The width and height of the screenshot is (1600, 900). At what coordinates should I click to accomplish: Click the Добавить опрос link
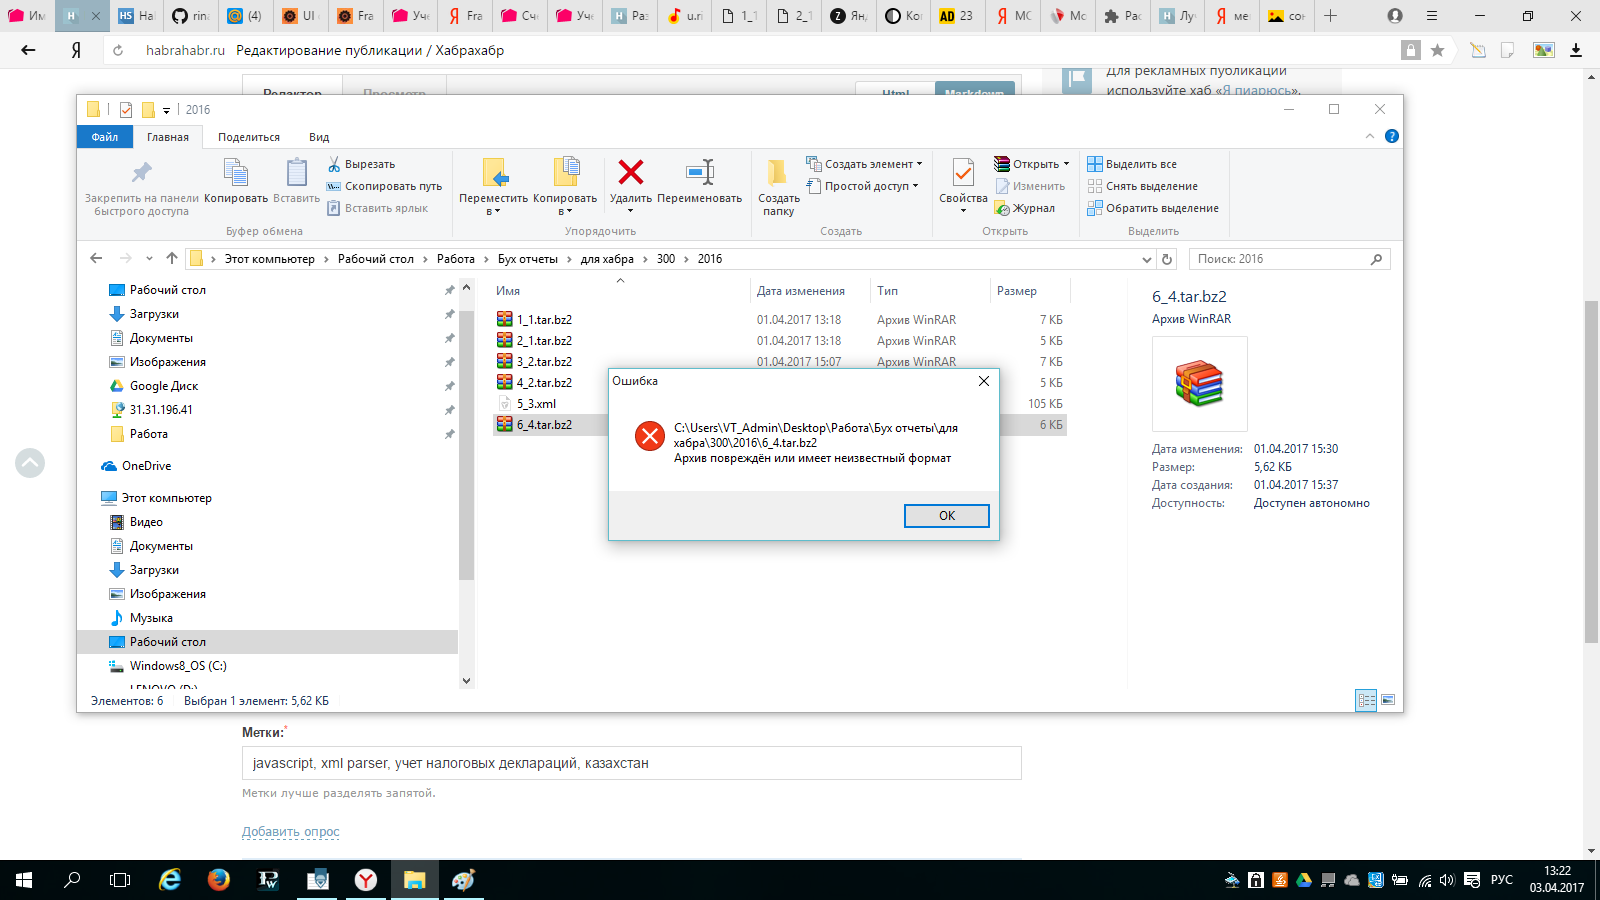tap(291, 832)
